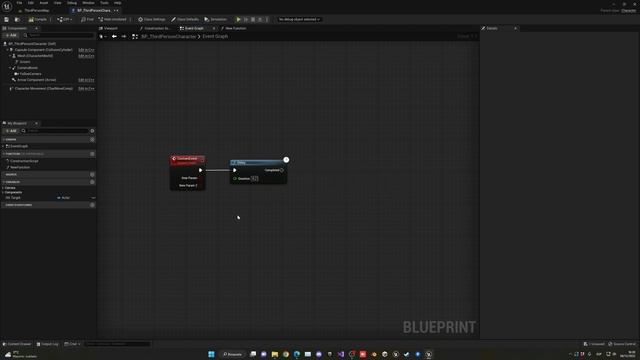The height and width of the screenshot is (360, 640).
Task: Click the graph overview grid icon
Action: point(135,37)
